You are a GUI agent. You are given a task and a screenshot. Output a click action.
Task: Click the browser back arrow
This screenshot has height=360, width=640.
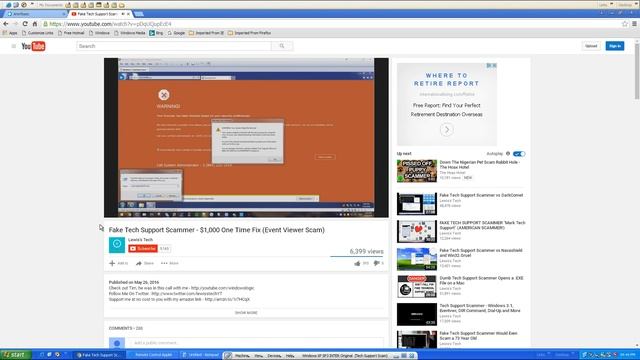6,24
